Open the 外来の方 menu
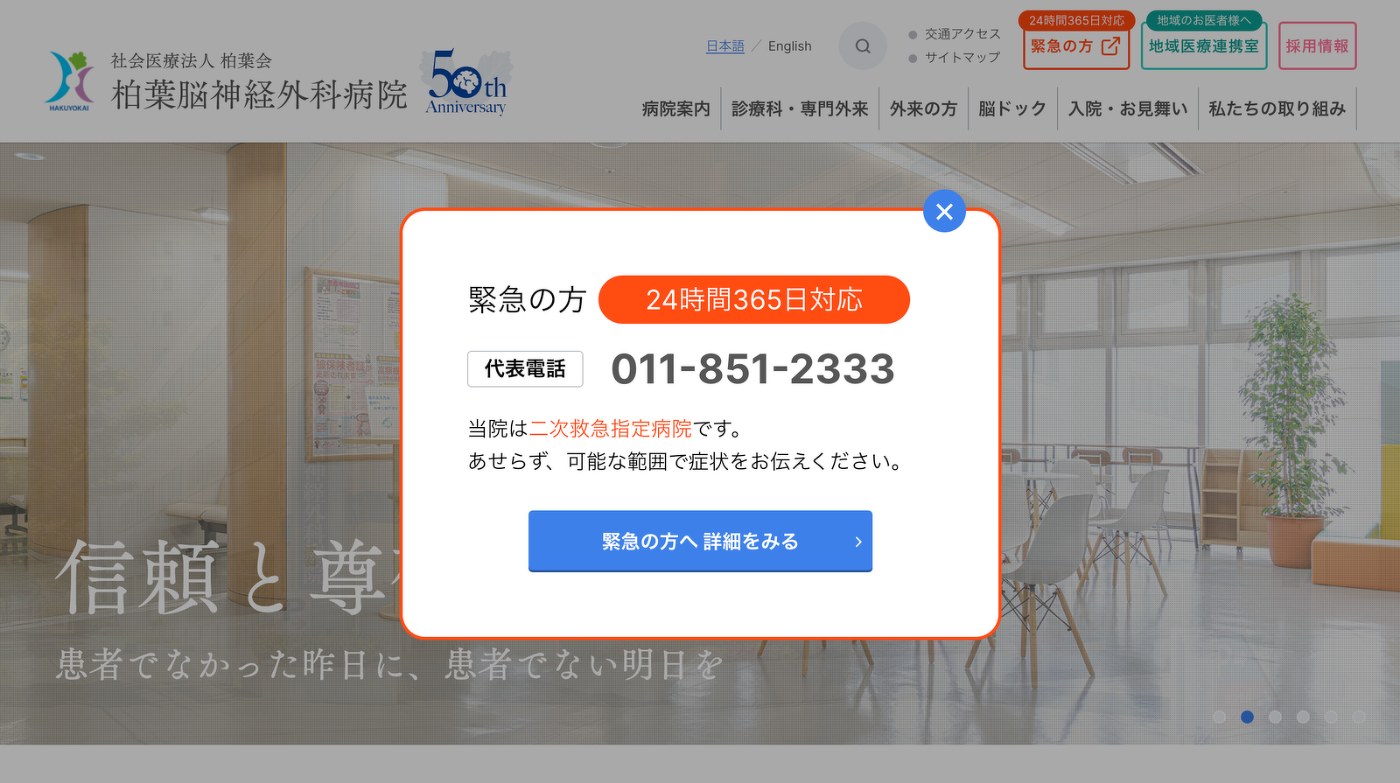The width and height of the screenshot is (1400, 783). 923,108
